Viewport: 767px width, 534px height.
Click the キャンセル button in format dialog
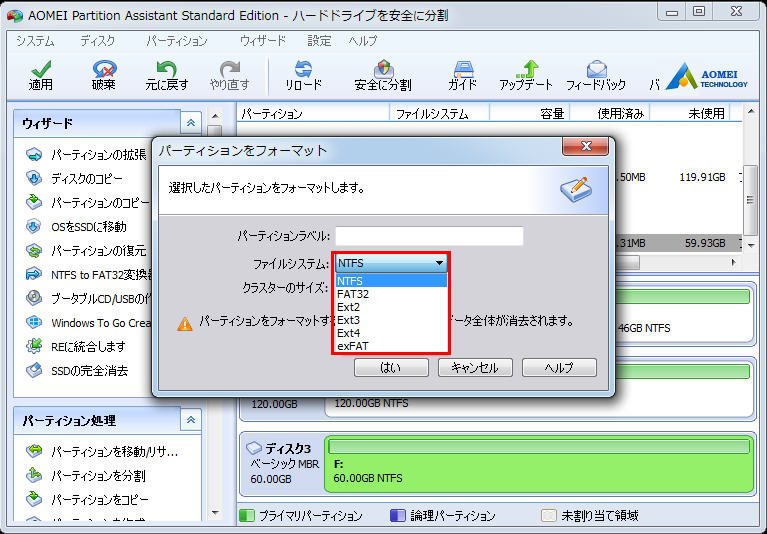[x=475, y=367]
